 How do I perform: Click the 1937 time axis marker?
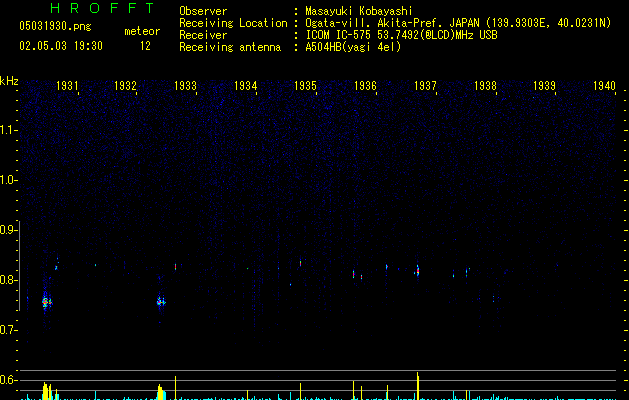(425, 86)
